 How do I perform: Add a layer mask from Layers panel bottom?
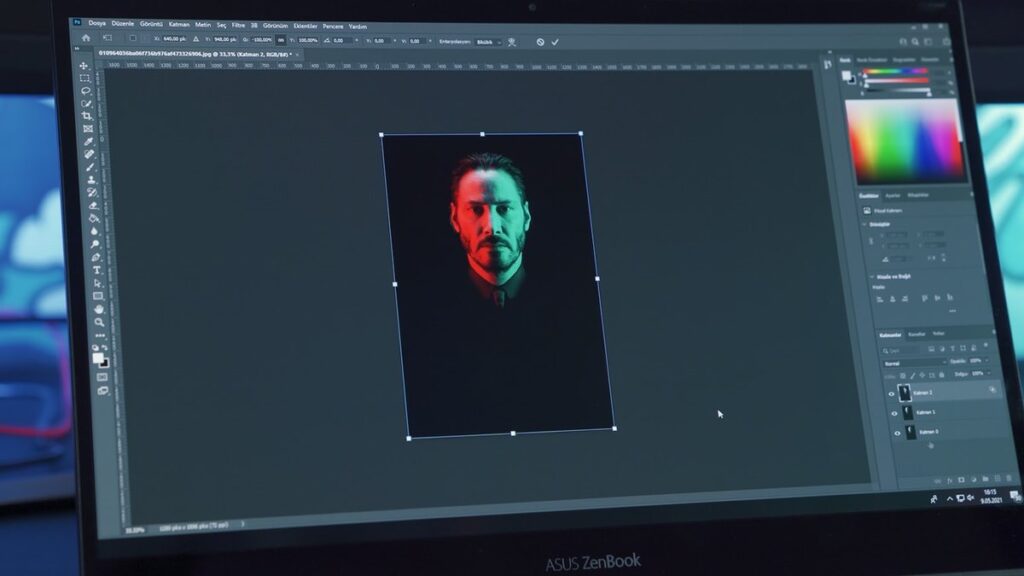pos(961,480)
